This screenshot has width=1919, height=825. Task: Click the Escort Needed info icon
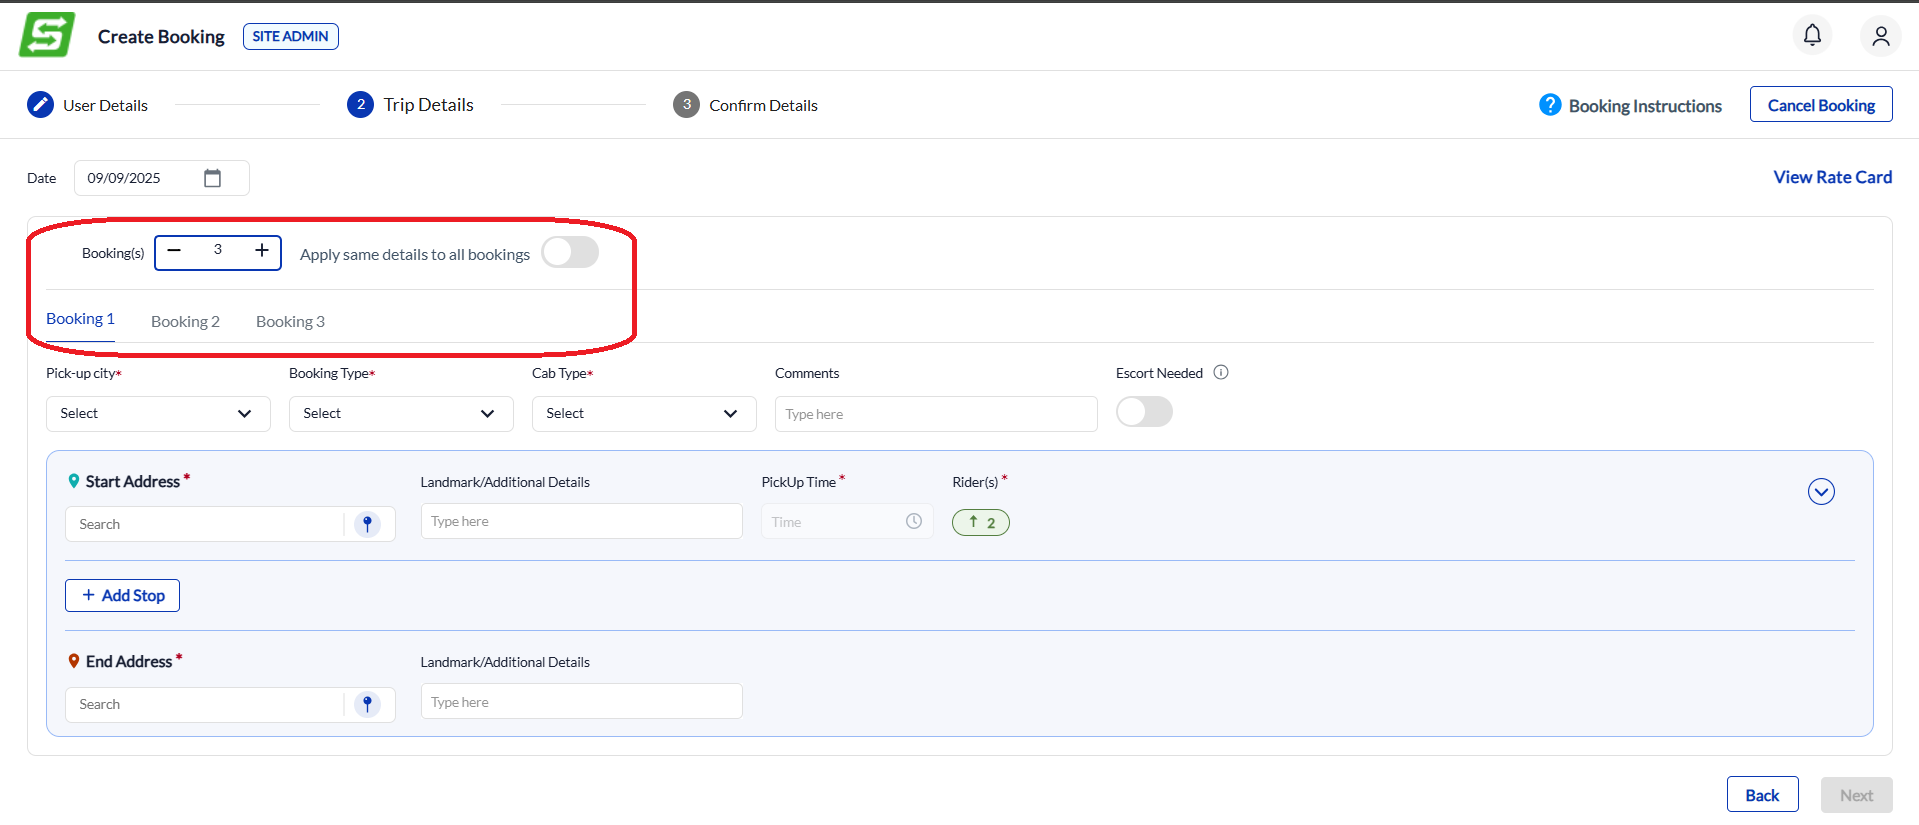(x=1221, y=372)
